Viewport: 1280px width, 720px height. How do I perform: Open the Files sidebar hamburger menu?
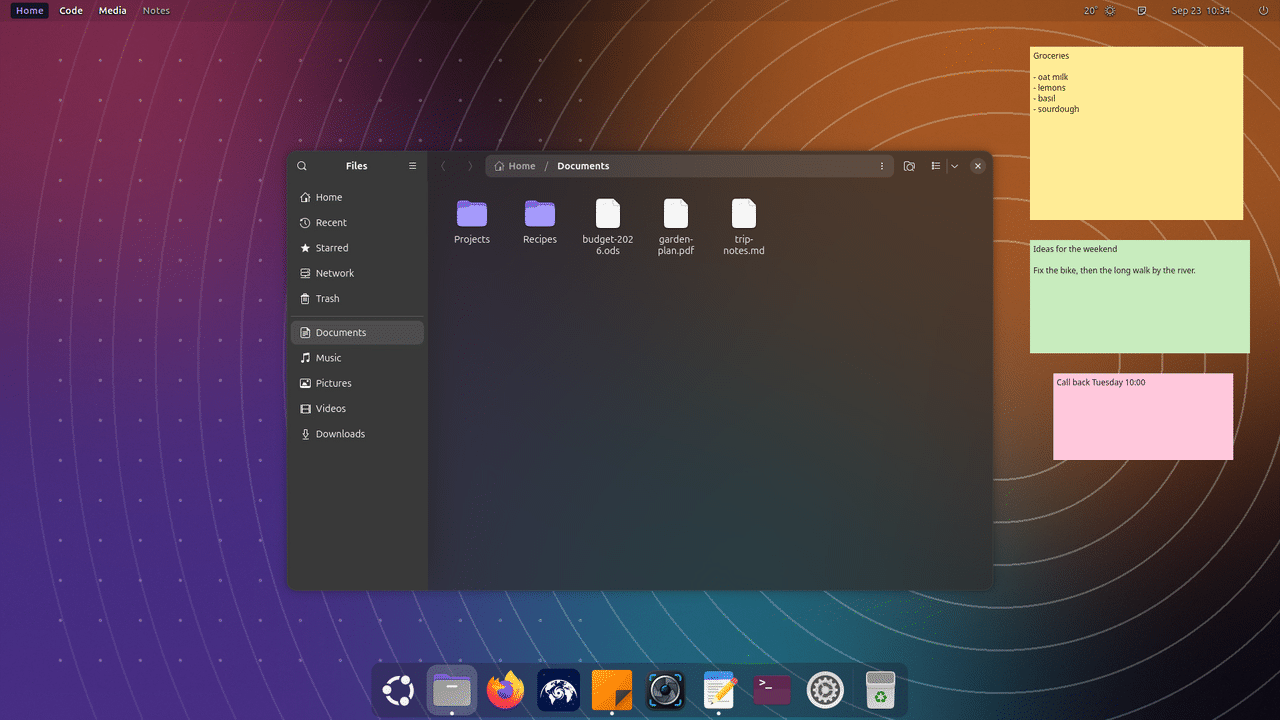[412, 166]
